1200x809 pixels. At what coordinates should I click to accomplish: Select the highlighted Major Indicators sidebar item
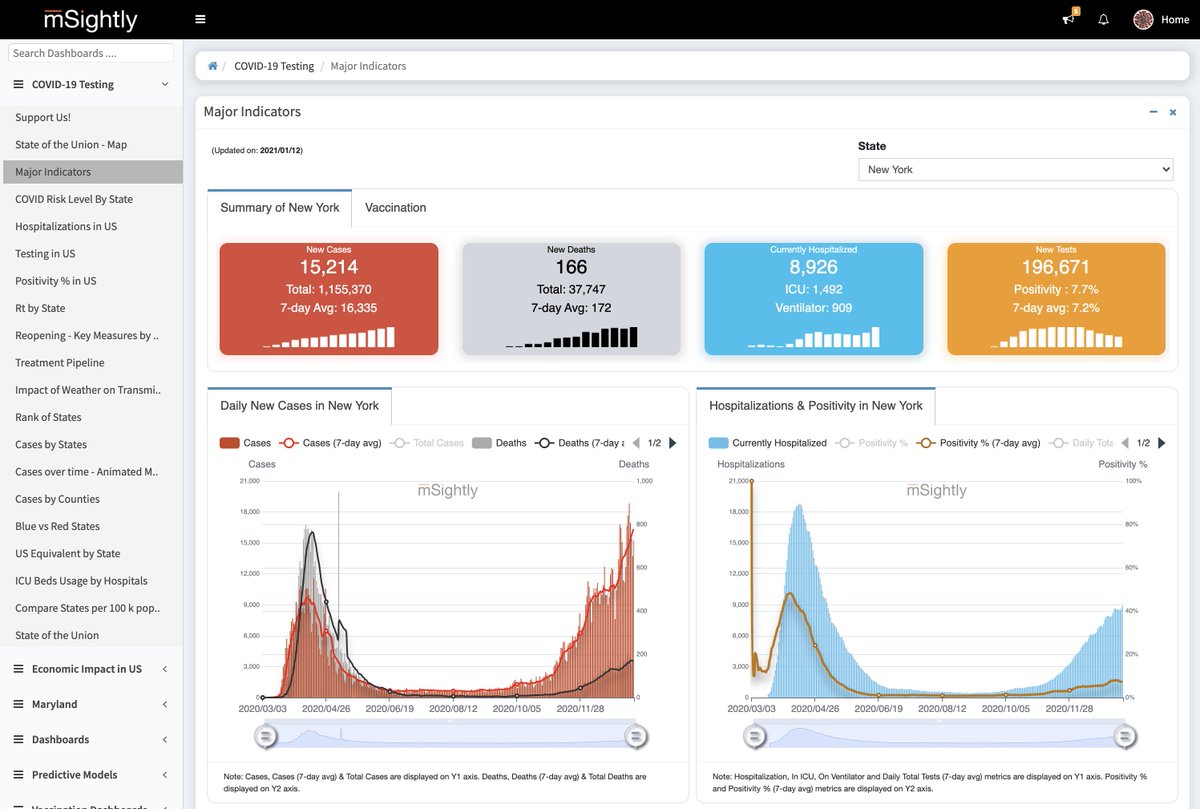[x=91, y=172]
